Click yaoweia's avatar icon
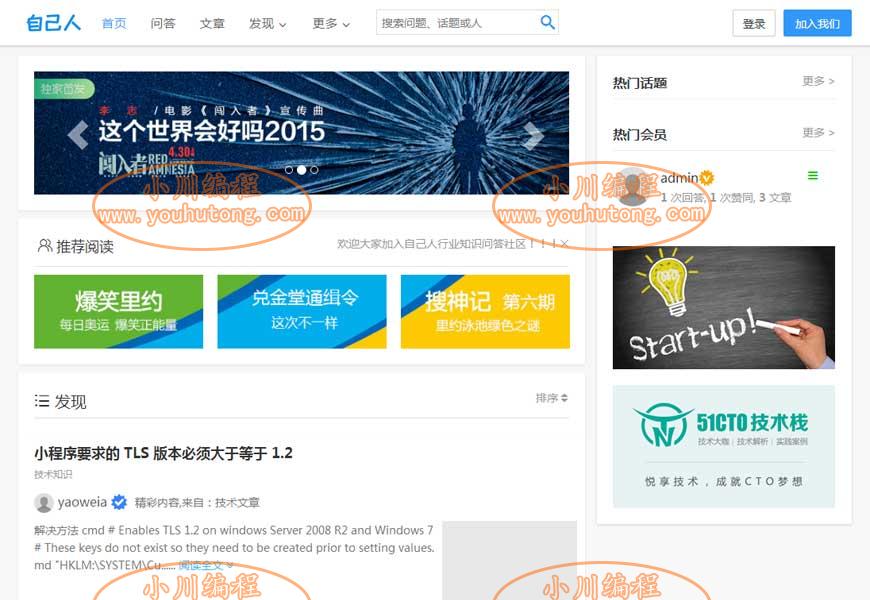 (x=44, y=503)
